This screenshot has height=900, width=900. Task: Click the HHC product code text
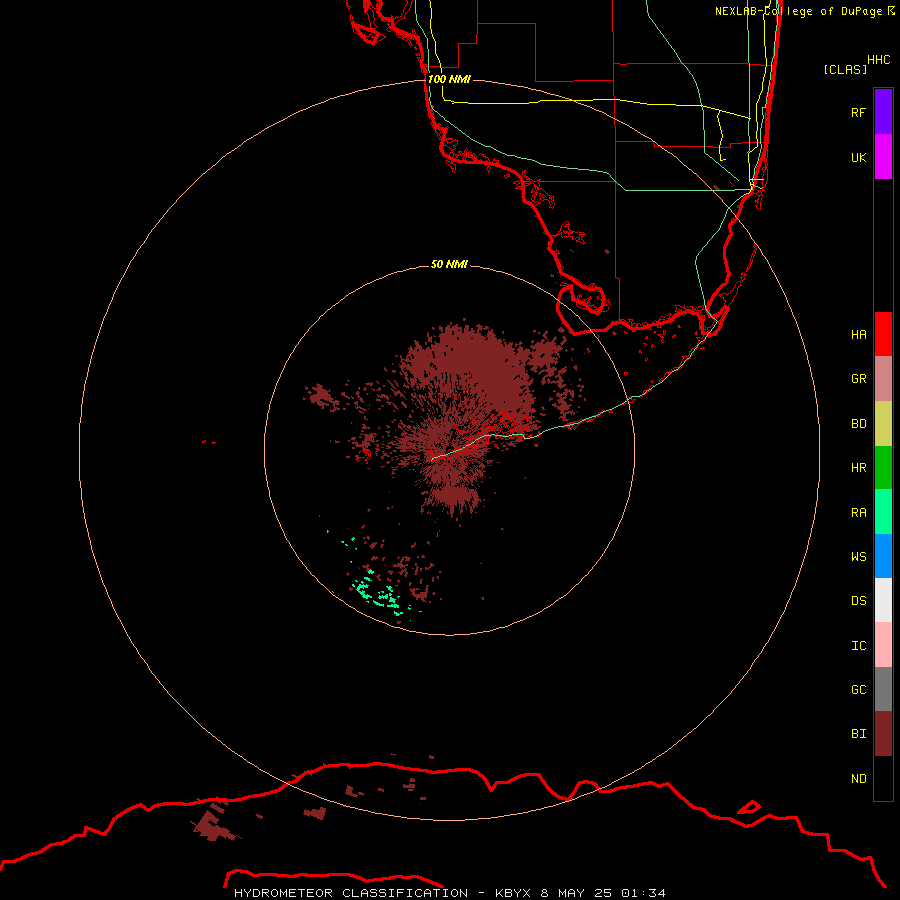[x=878, y=60]
